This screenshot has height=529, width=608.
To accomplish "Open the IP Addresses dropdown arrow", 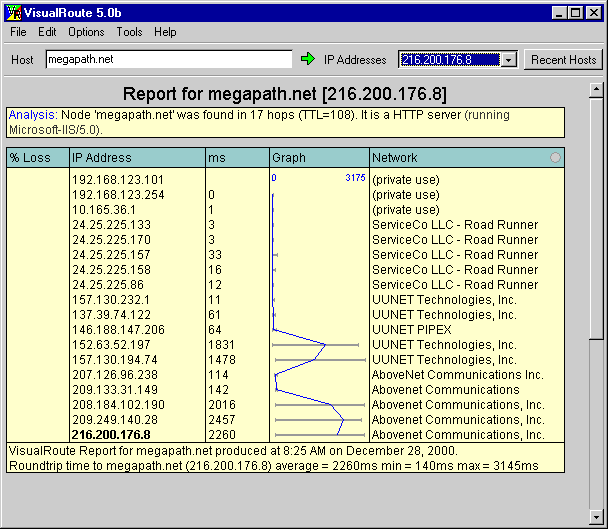I will (509, 60).
